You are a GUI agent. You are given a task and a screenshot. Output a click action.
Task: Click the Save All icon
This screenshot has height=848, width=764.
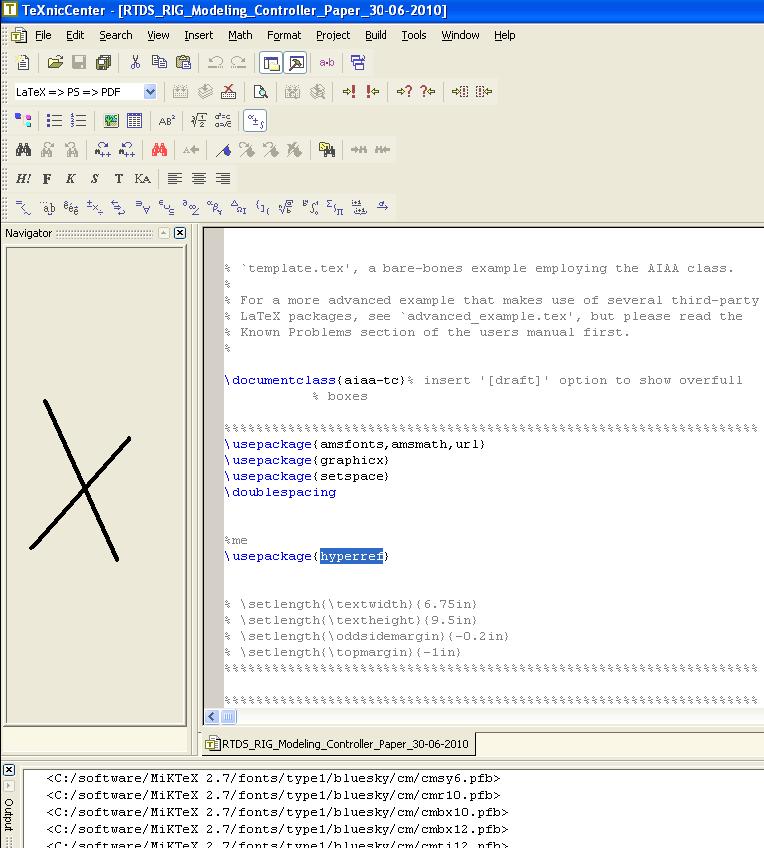coord(103,63)
